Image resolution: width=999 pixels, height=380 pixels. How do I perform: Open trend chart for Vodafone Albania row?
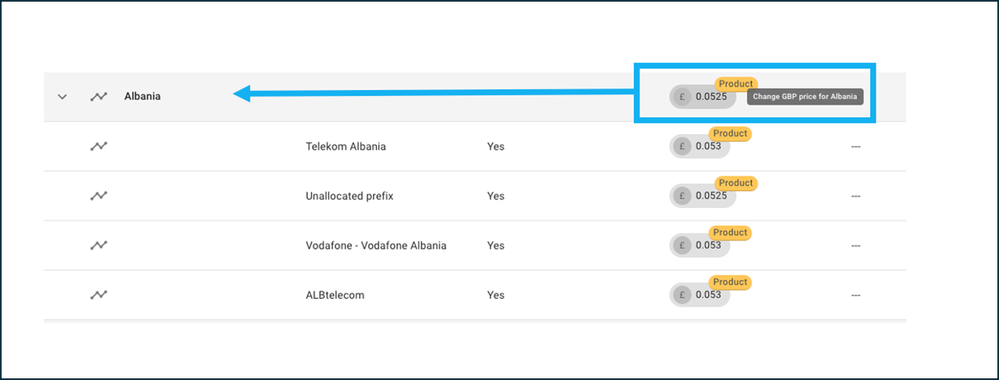tap(98, 245)
